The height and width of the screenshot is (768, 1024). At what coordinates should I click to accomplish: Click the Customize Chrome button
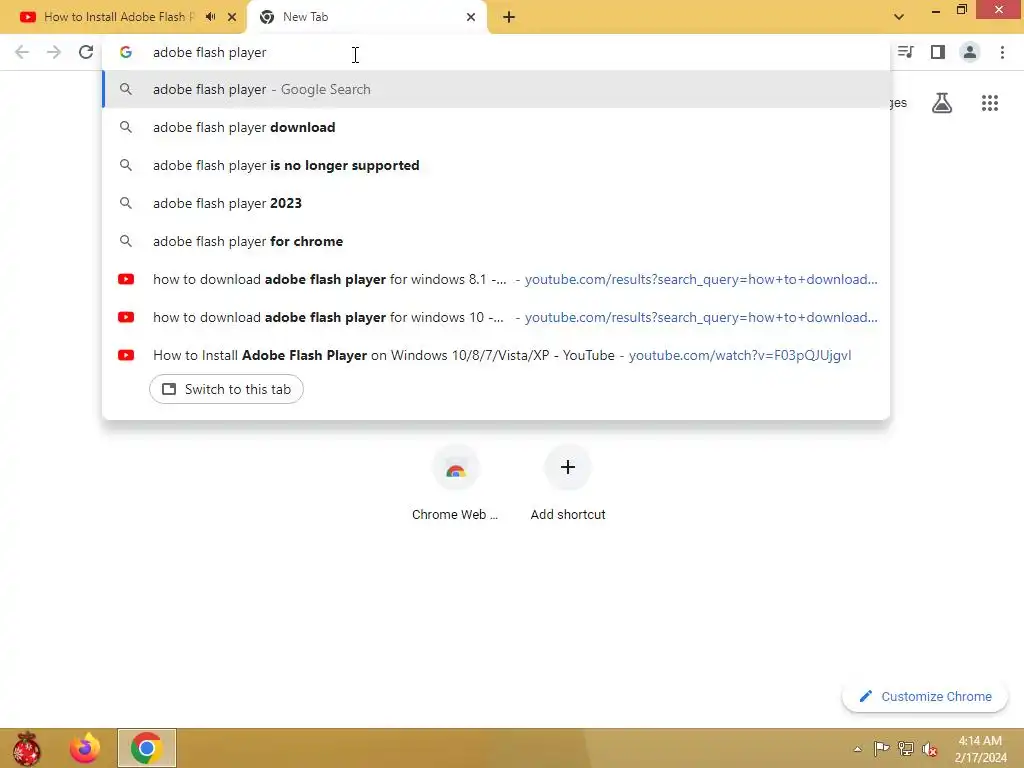[x=925, y=696]
